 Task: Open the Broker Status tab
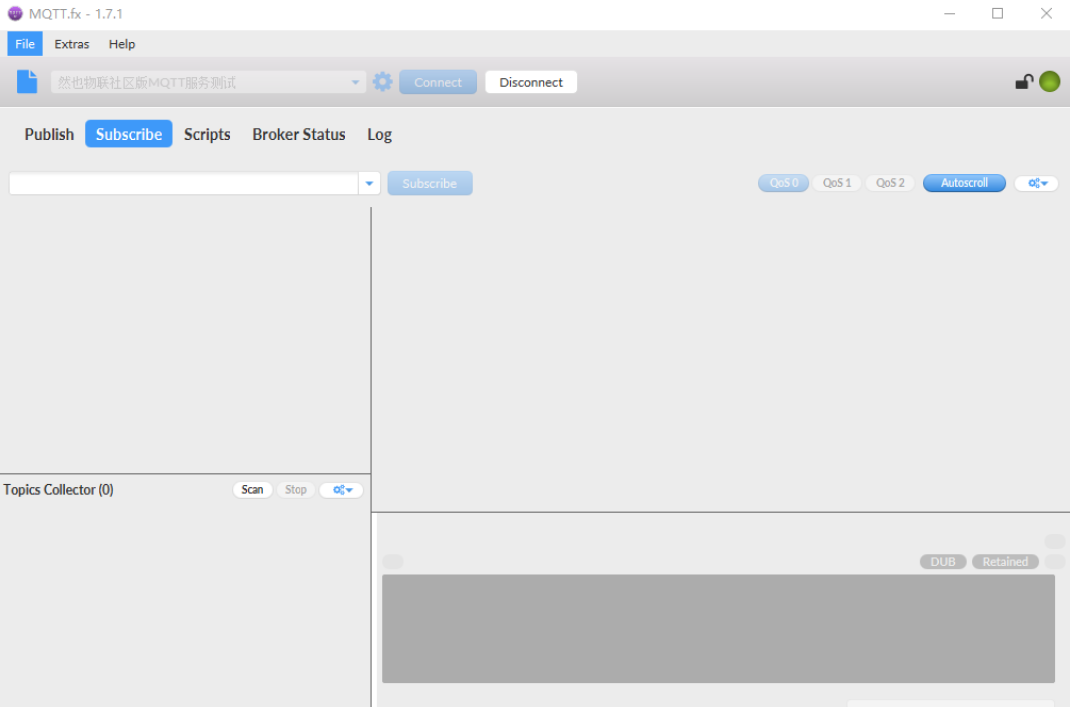[299, 134]
